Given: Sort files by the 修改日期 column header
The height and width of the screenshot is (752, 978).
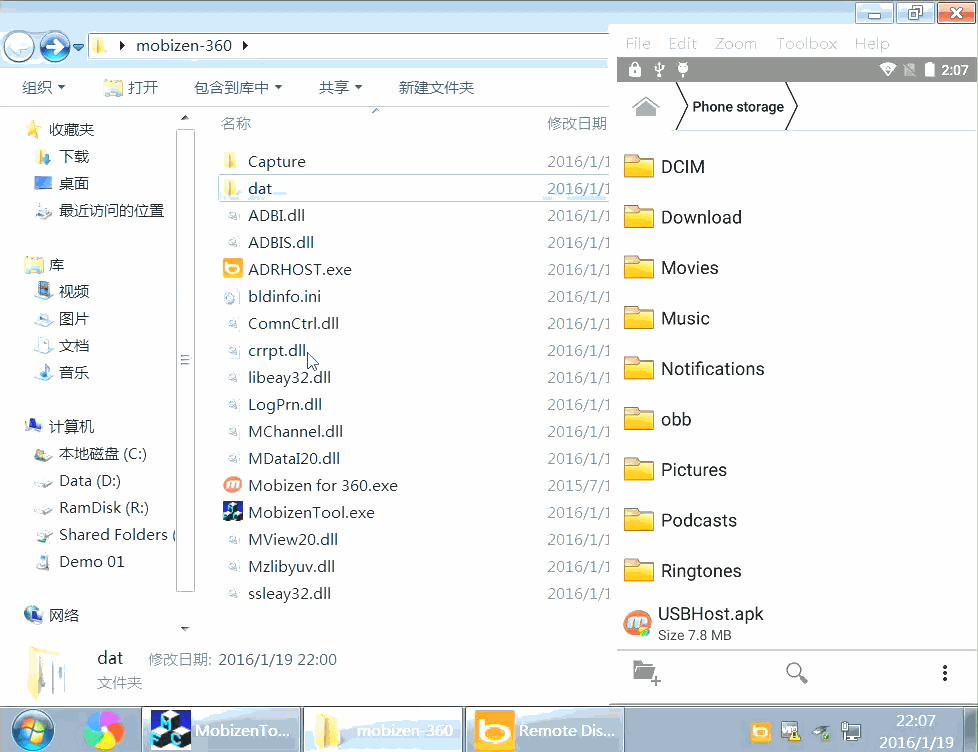Looking at the screenshot, I should [x=576, y=123].
